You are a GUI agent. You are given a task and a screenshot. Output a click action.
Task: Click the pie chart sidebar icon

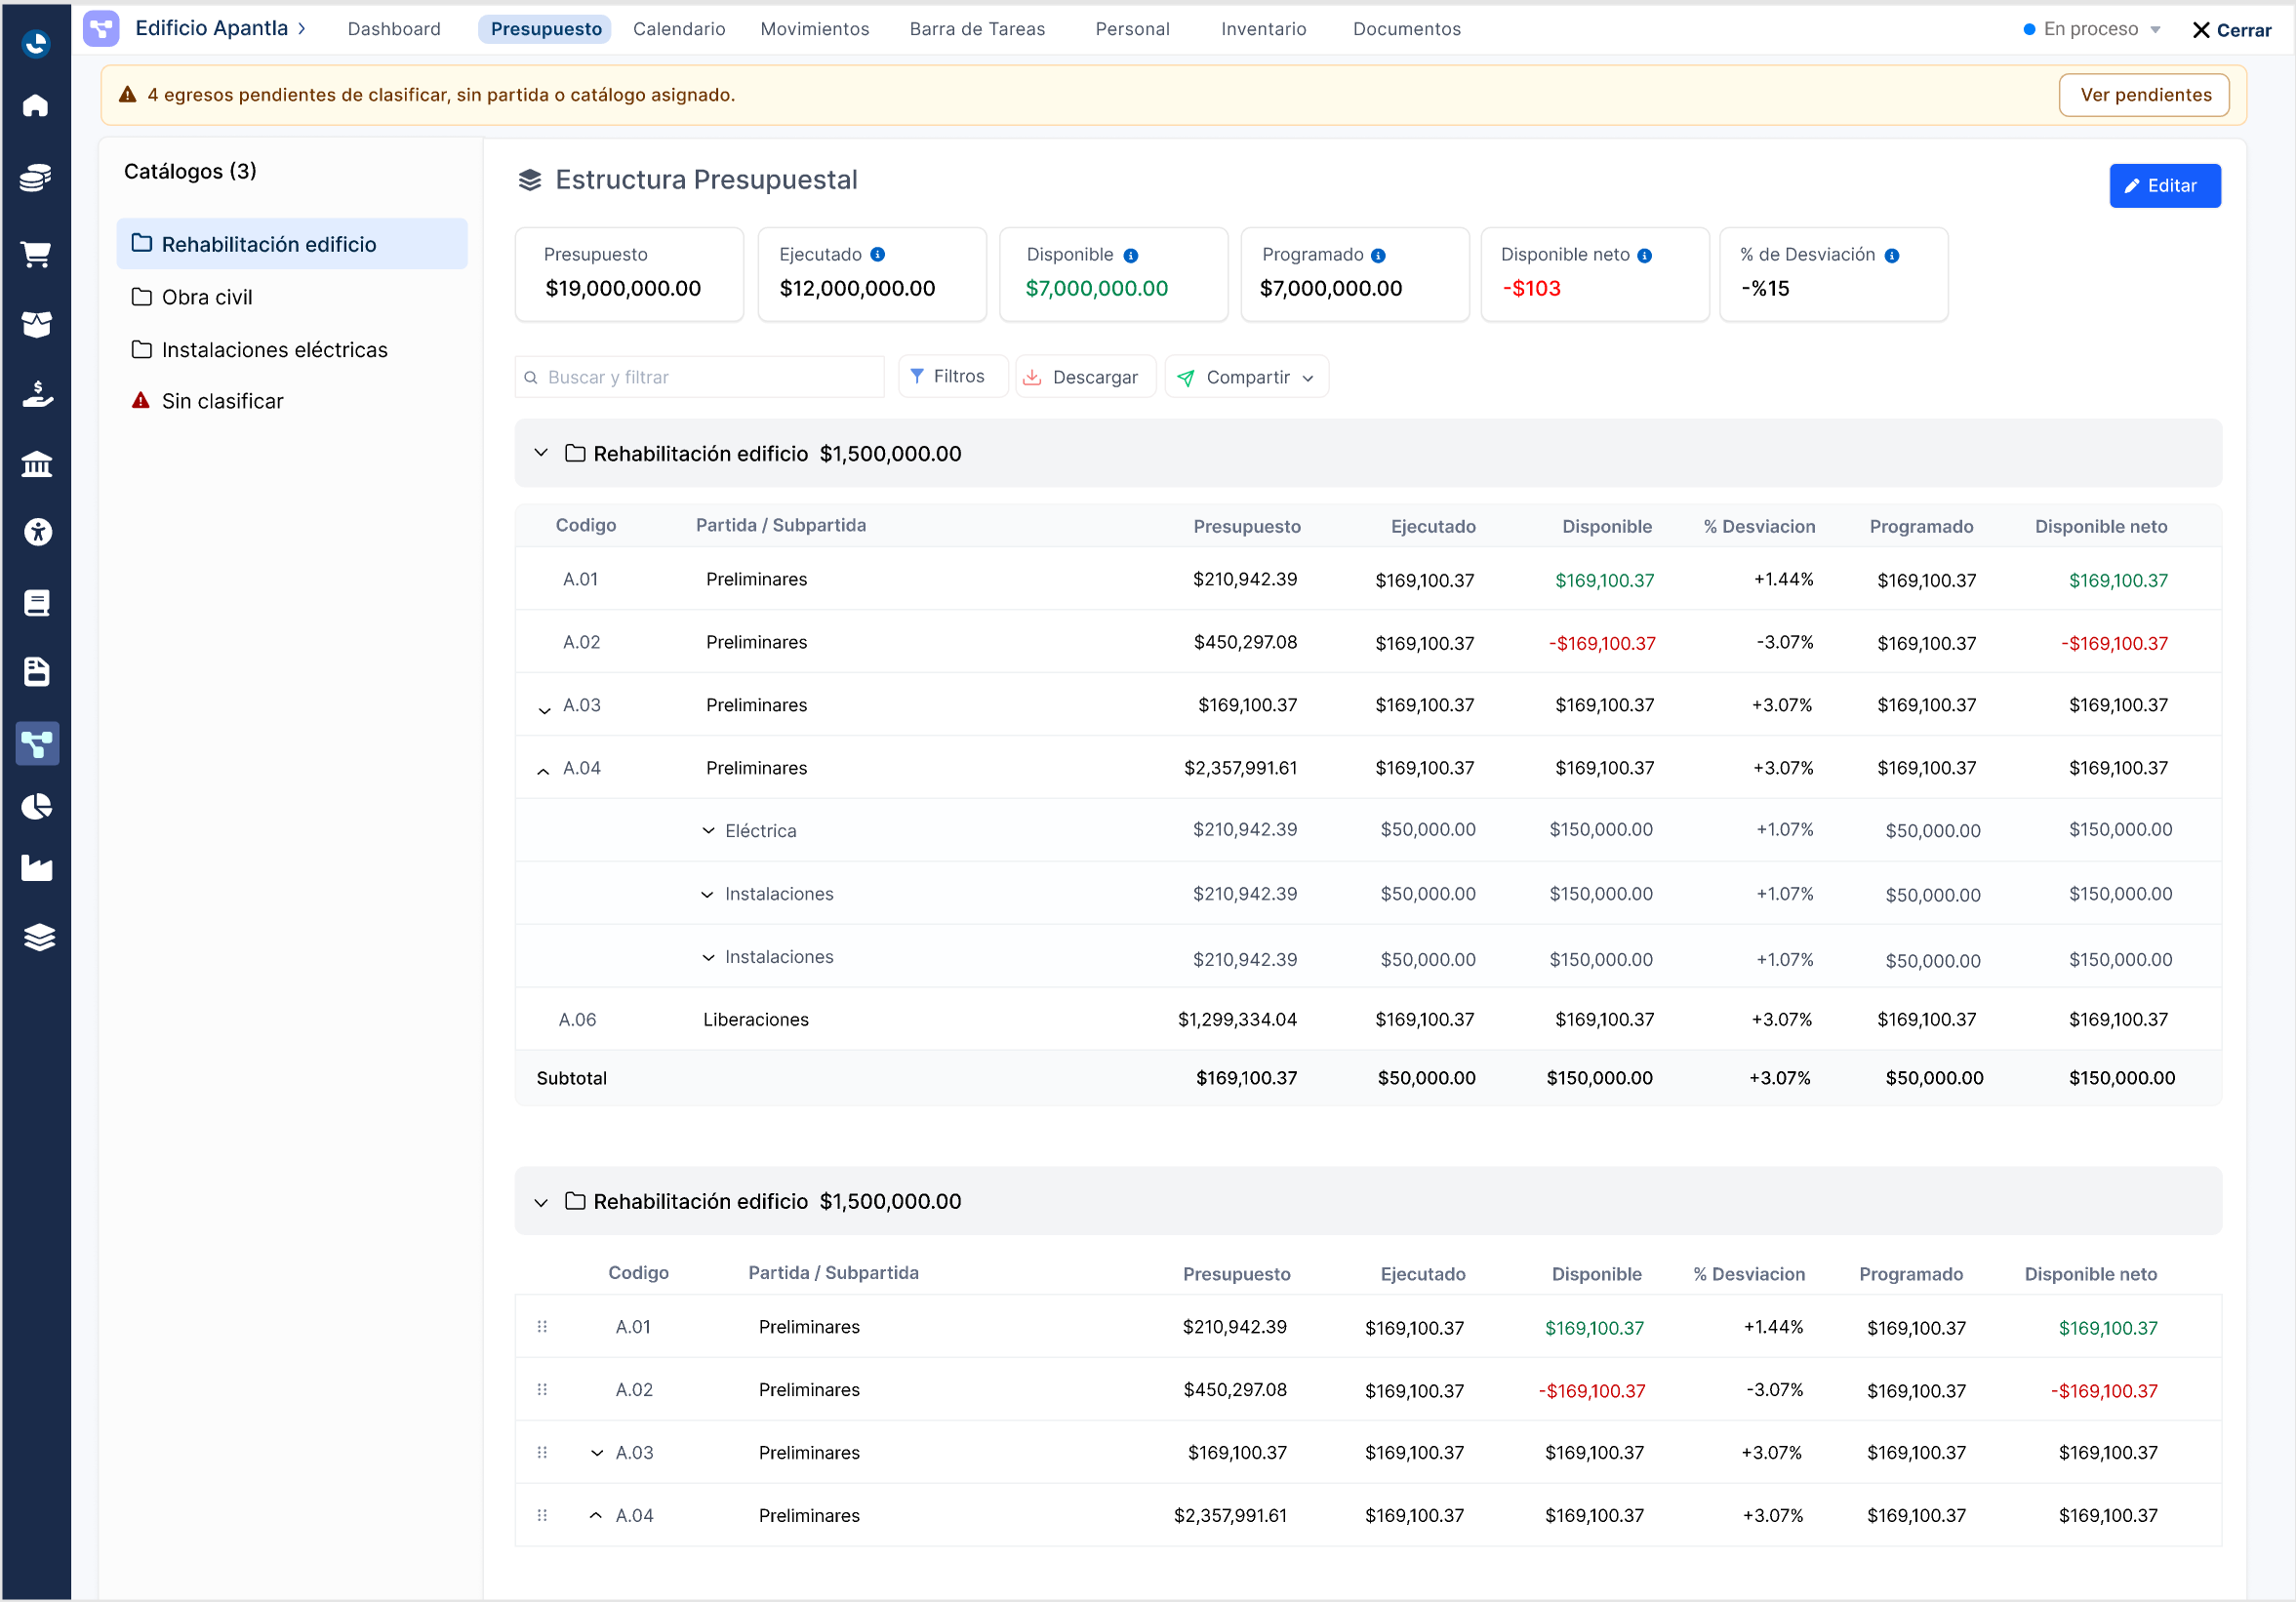click(37, 806)
